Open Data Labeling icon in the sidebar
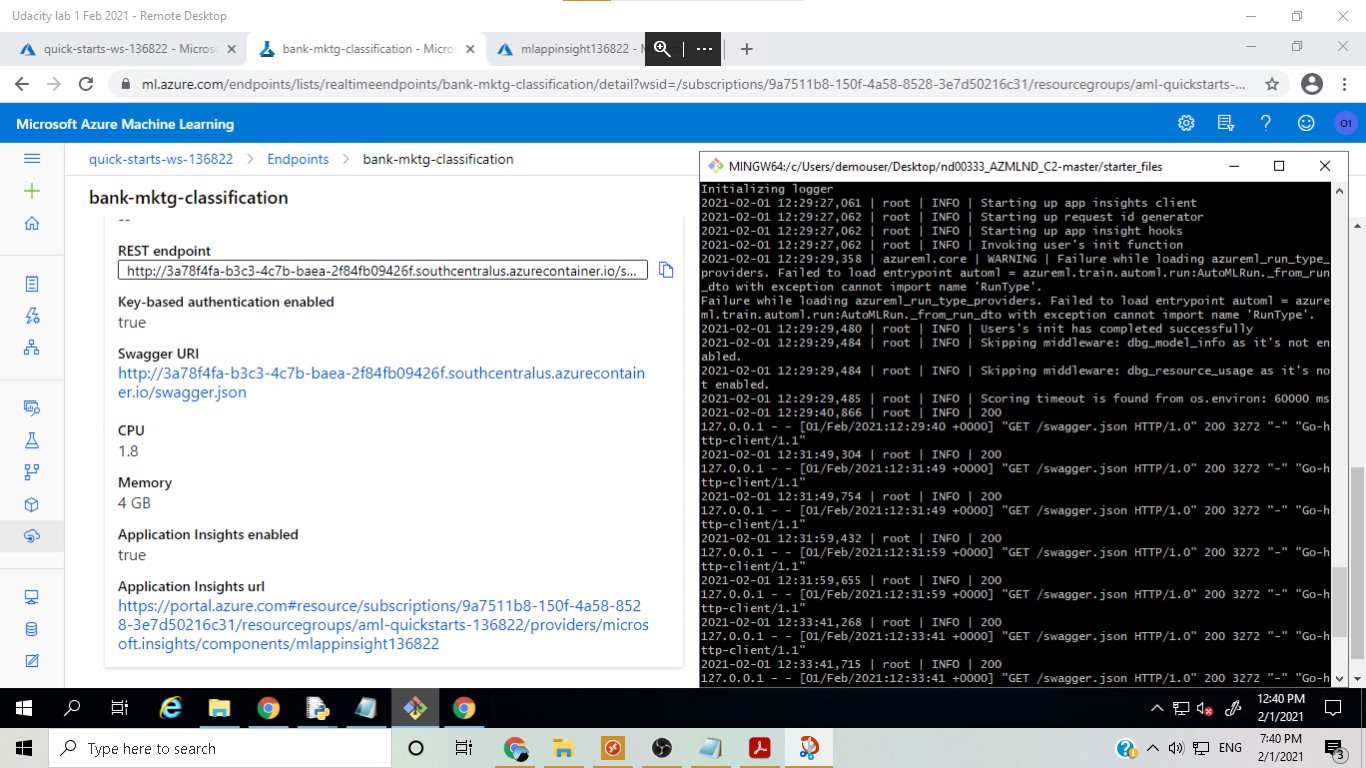The image size is (1366, 768). click(x=32, y=661)
